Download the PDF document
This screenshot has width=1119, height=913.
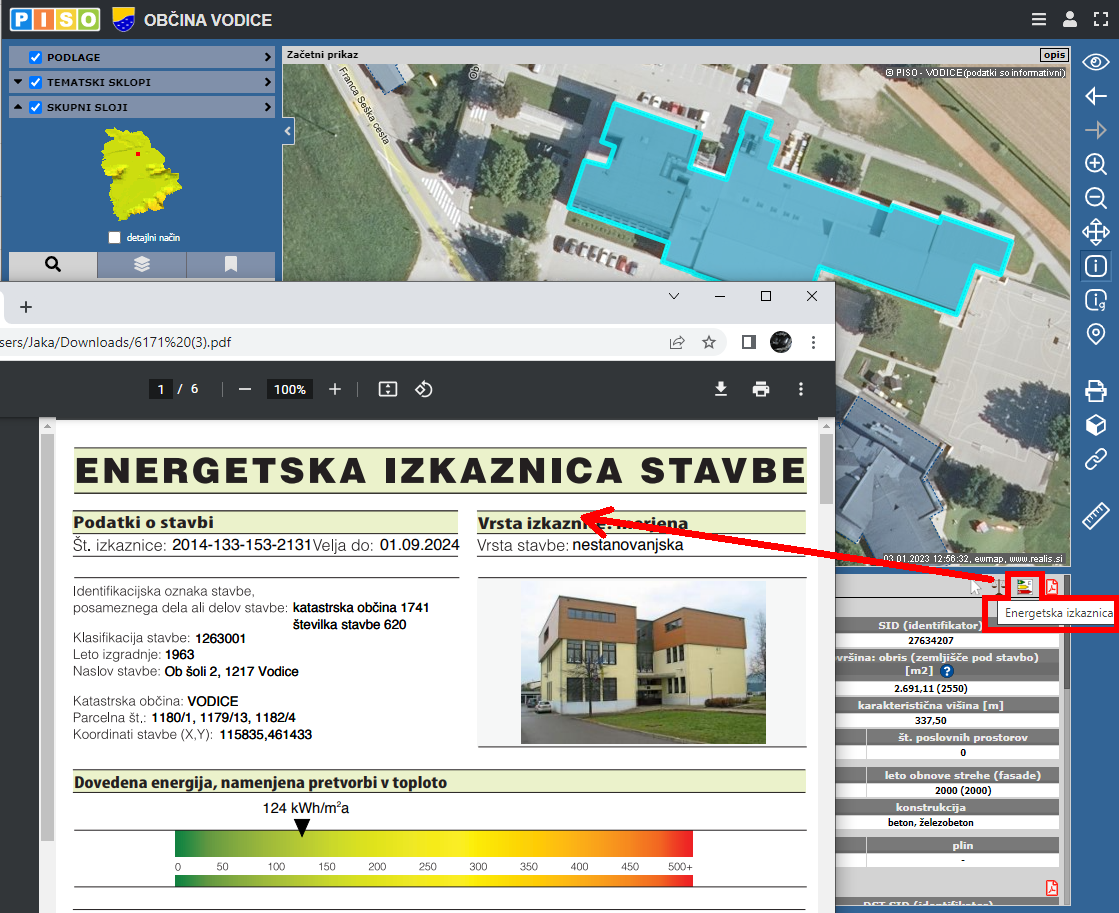pos(721,389)
